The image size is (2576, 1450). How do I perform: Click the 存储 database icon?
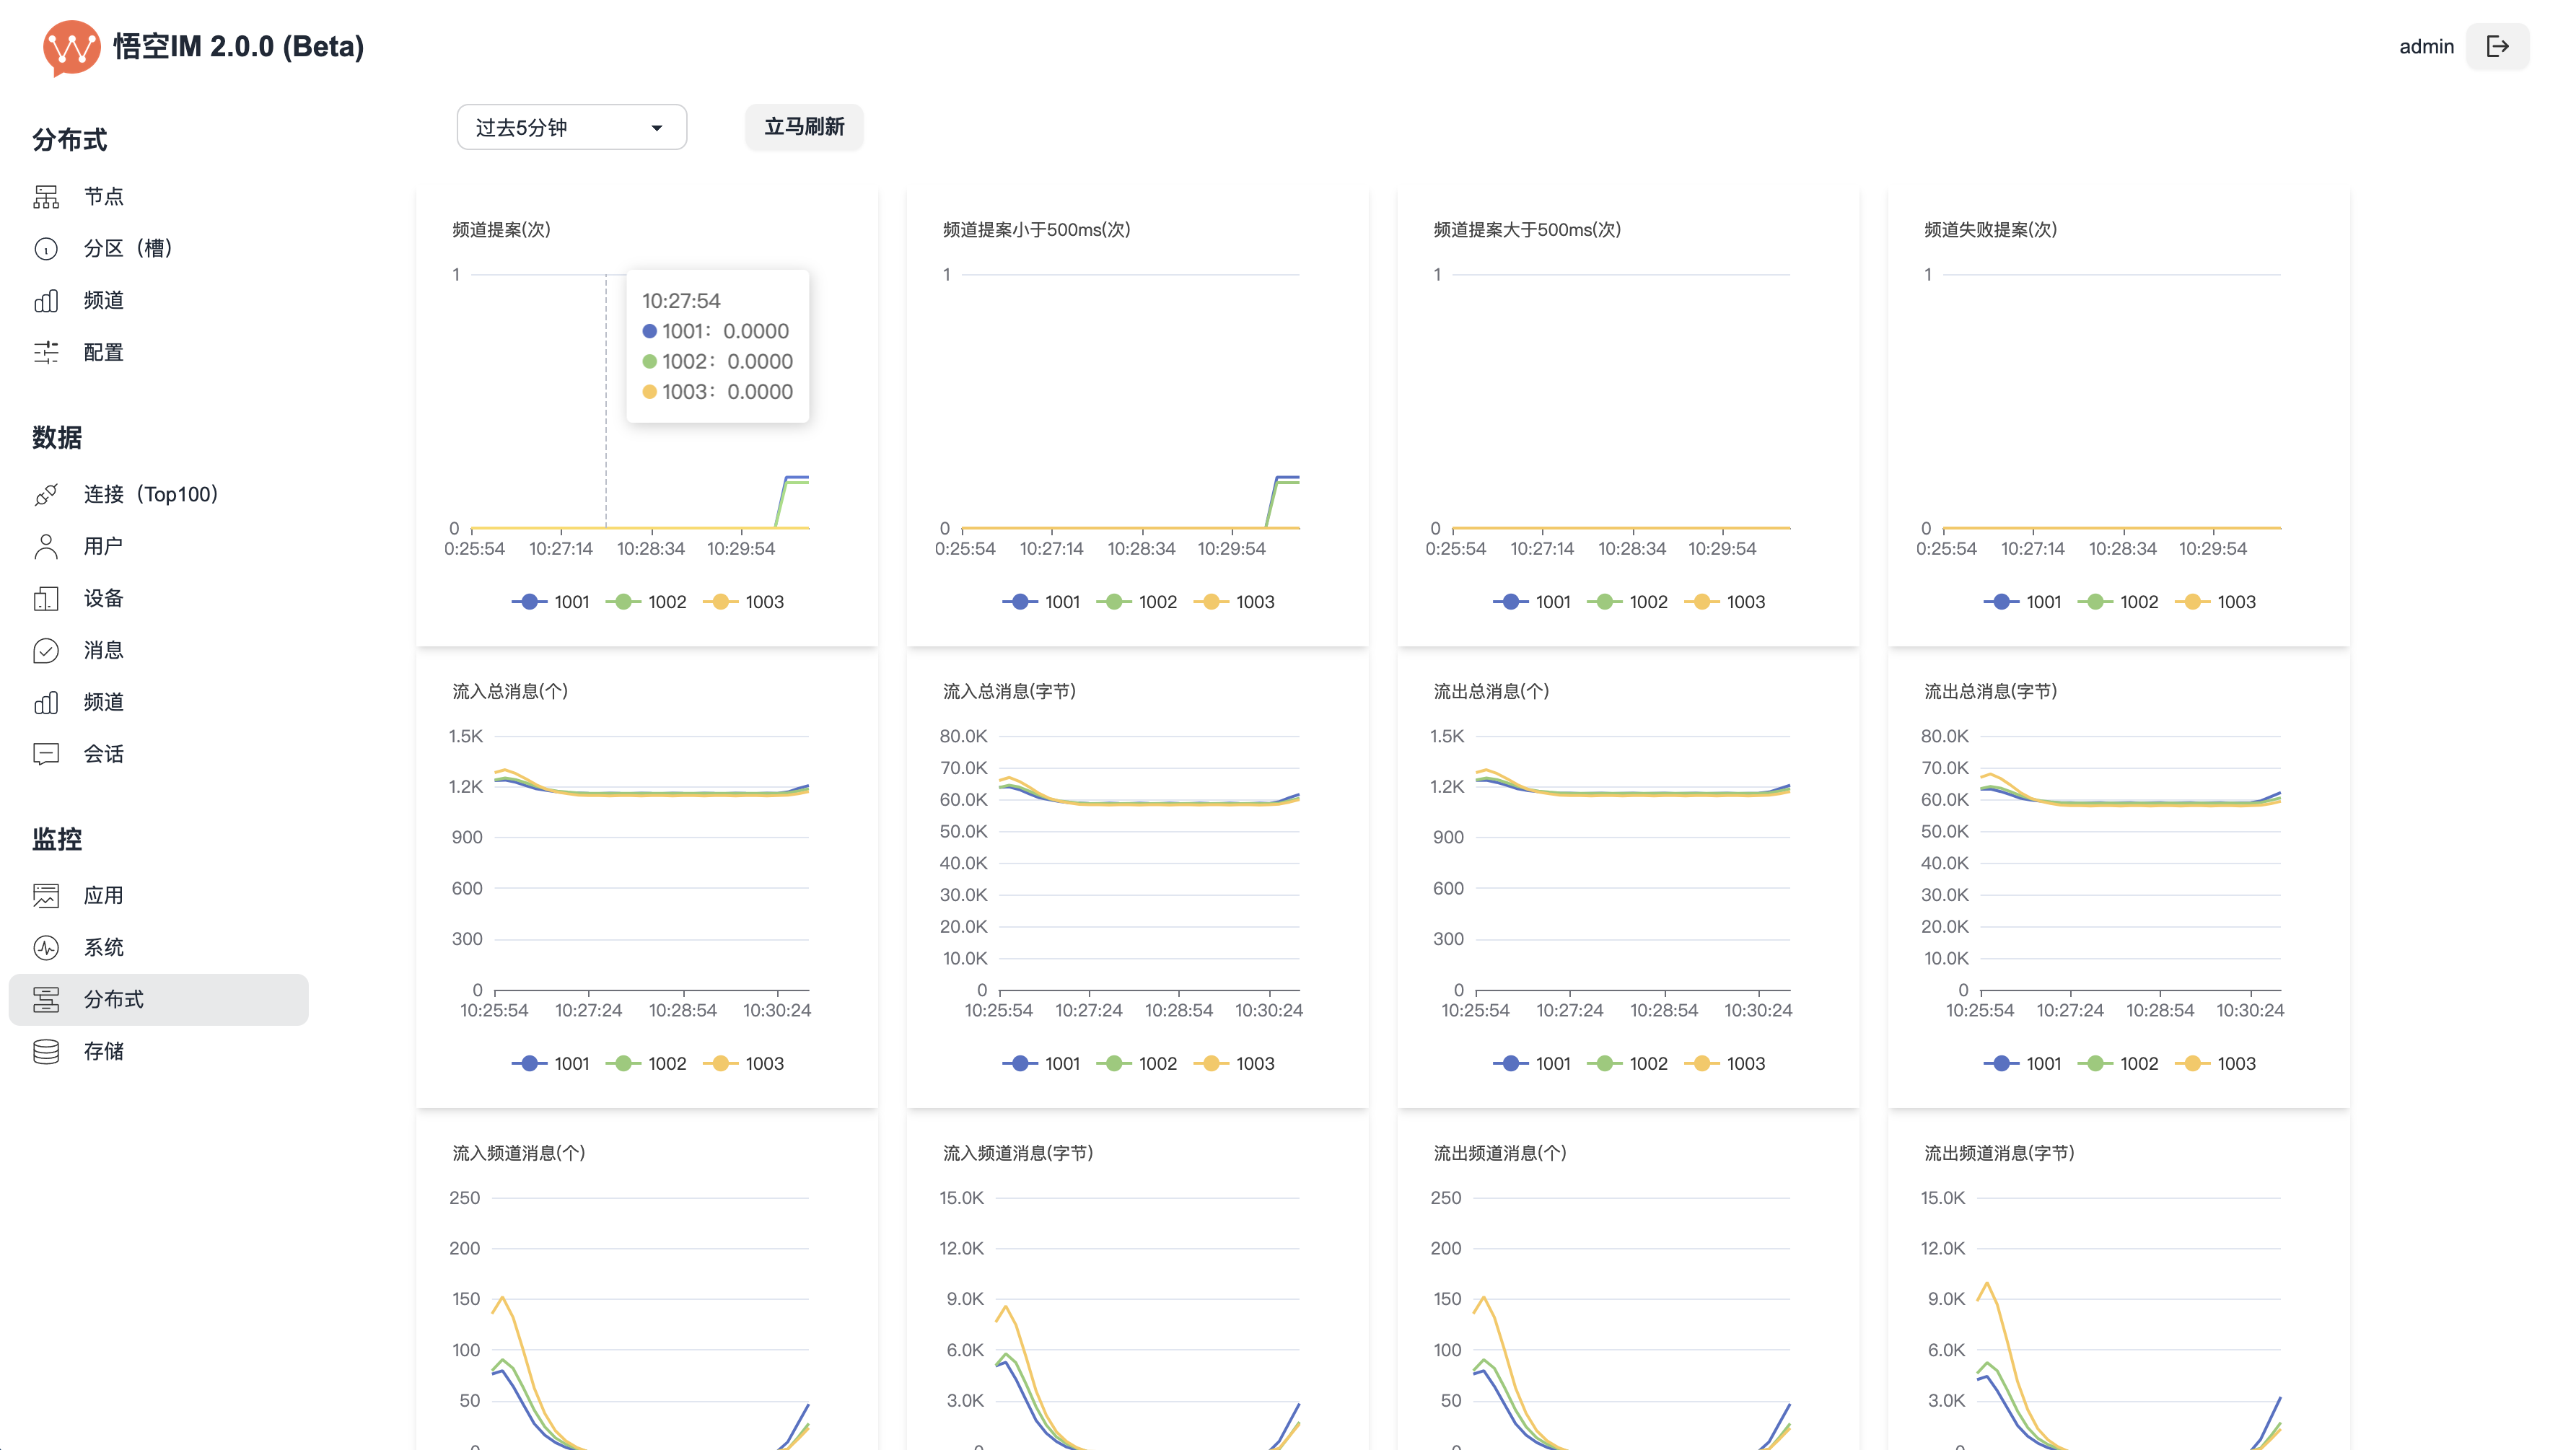point(46,1051)
